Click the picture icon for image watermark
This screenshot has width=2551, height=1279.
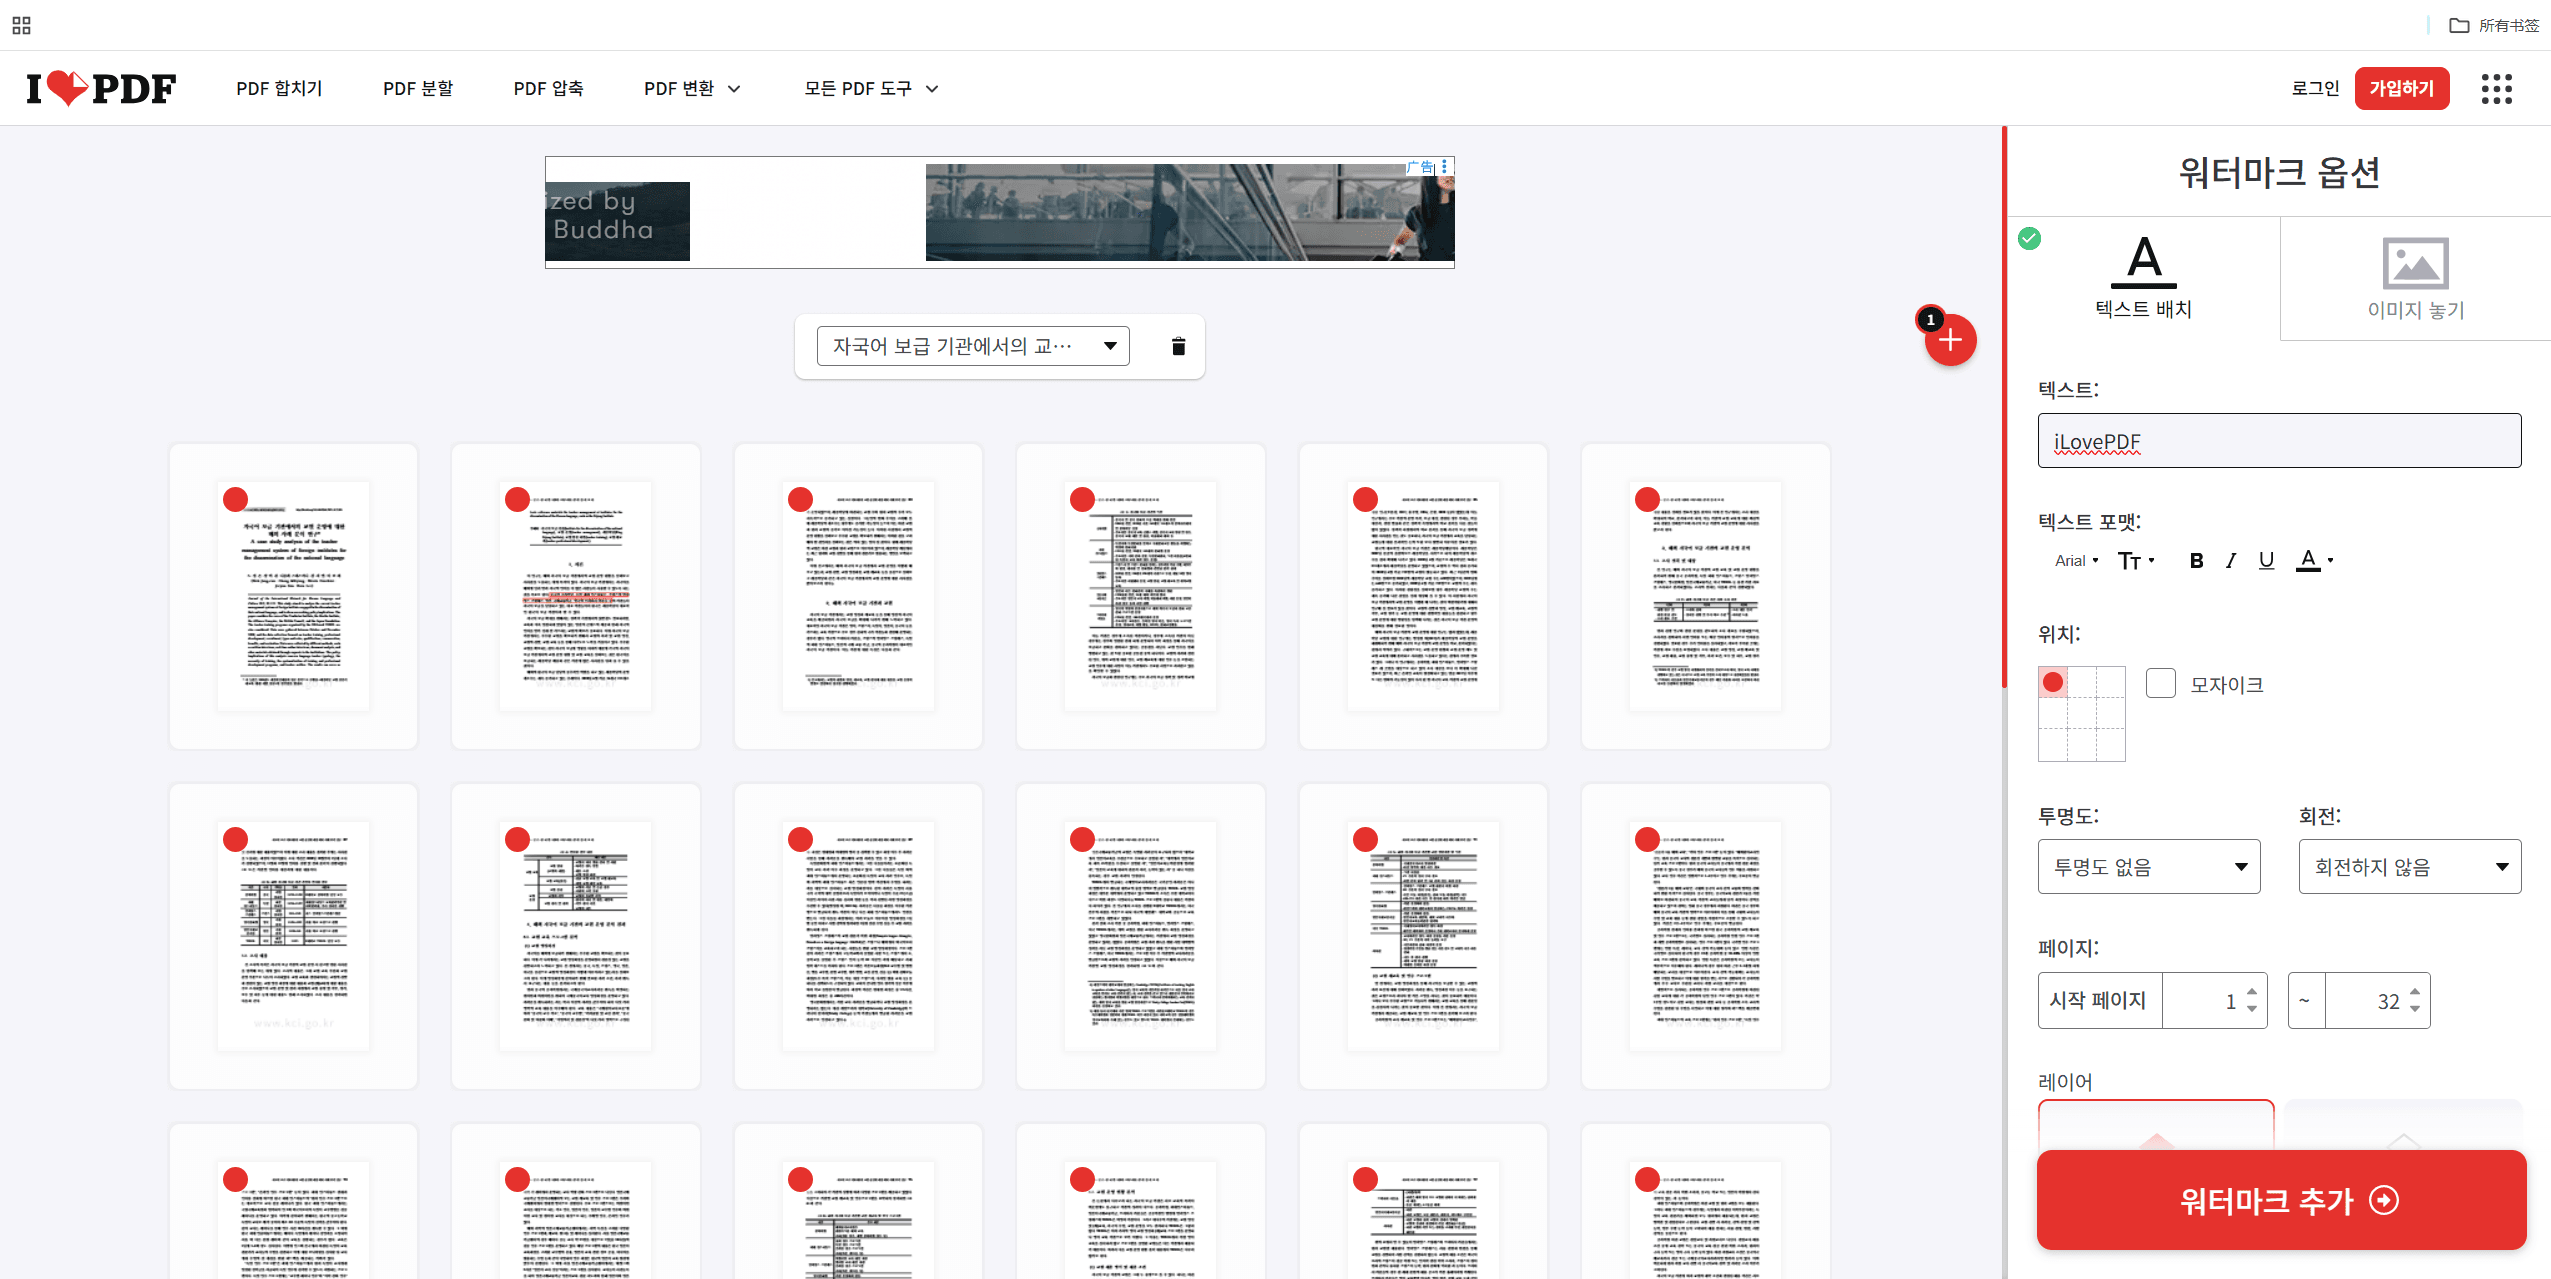coord(2415,263)
